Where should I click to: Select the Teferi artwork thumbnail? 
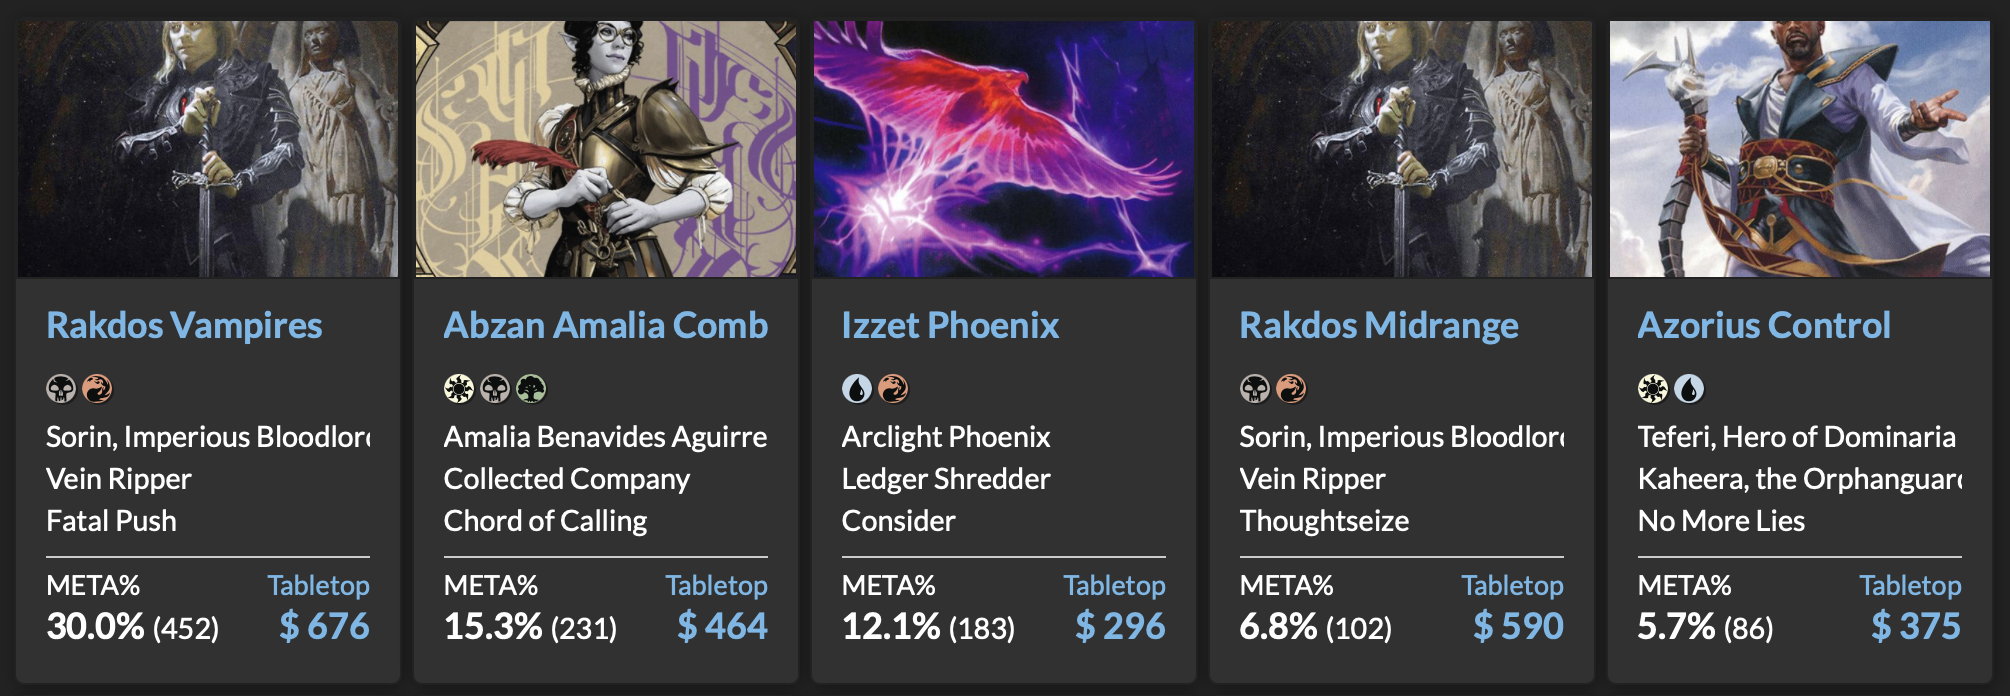point(1800,149)
